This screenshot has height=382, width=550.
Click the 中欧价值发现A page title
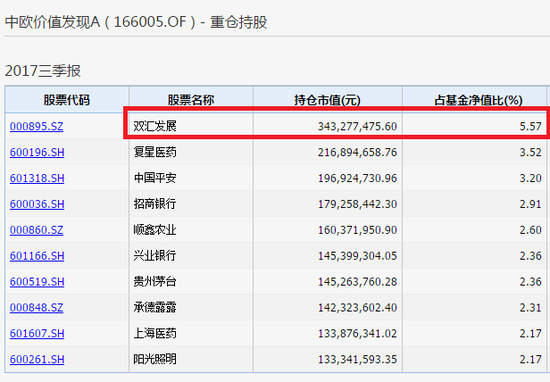[x=53, y=22]
